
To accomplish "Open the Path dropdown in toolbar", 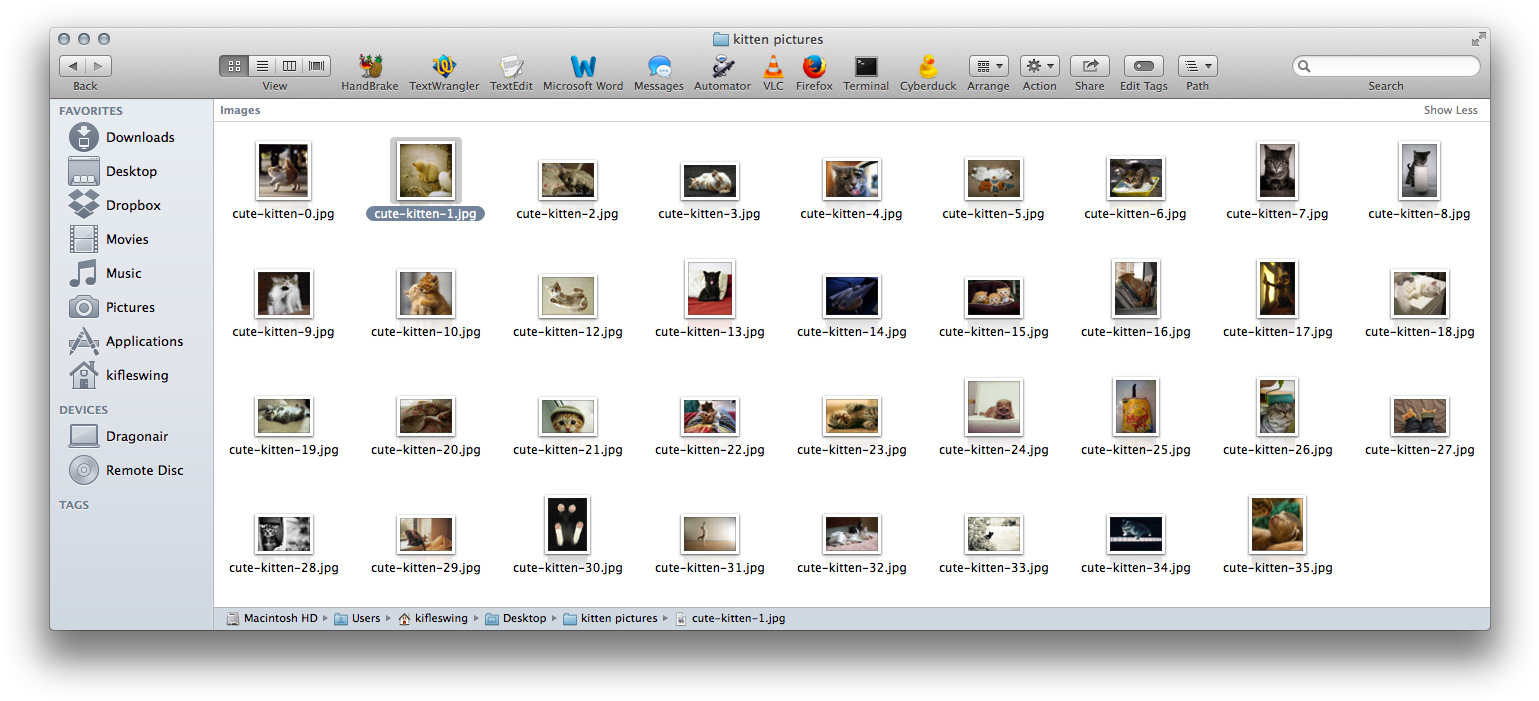I will point(1197,66).
